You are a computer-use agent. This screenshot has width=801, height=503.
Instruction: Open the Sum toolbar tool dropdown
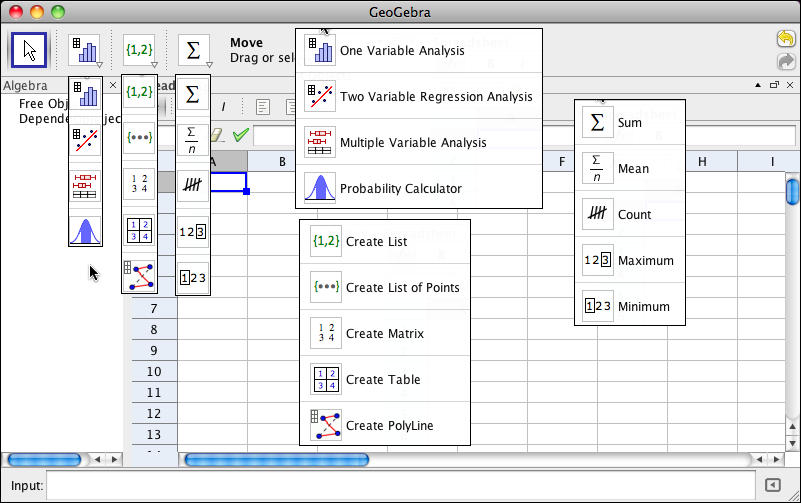193,49
